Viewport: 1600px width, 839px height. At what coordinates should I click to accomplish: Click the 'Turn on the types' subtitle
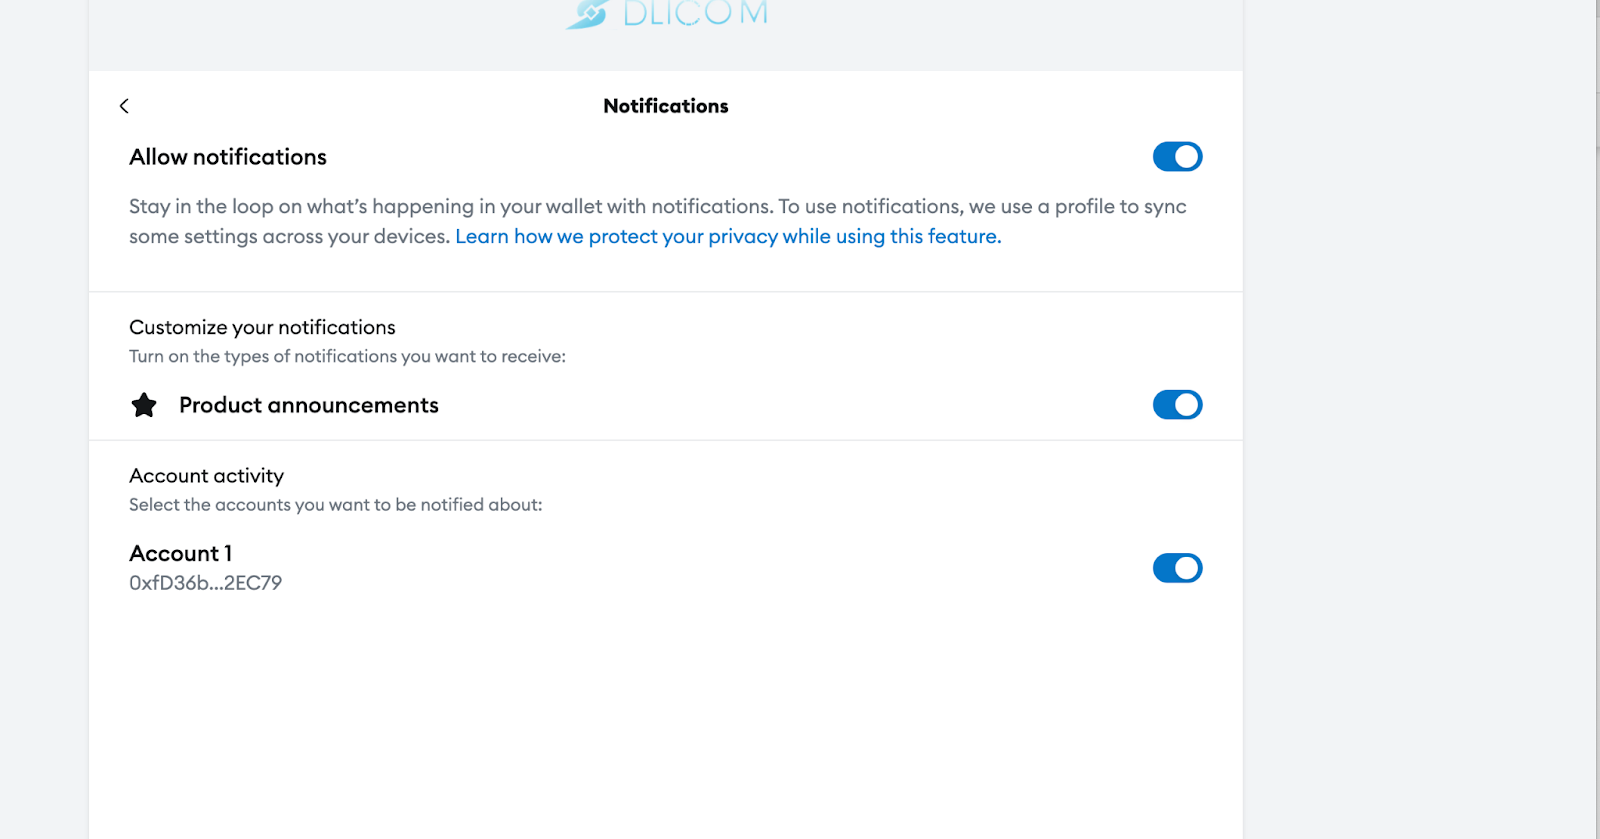347,357
